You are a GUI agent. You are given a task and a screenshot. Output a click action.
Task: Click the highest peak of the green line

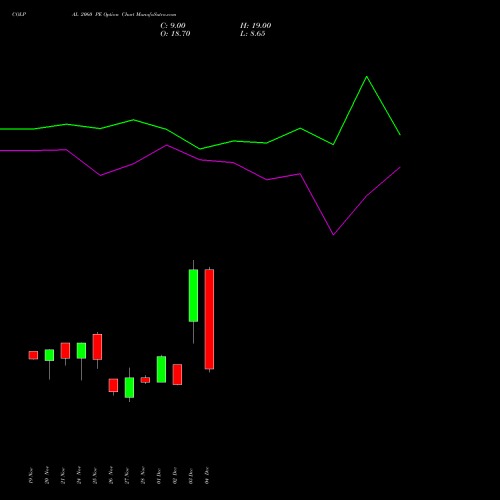click(x=367, y=77)
